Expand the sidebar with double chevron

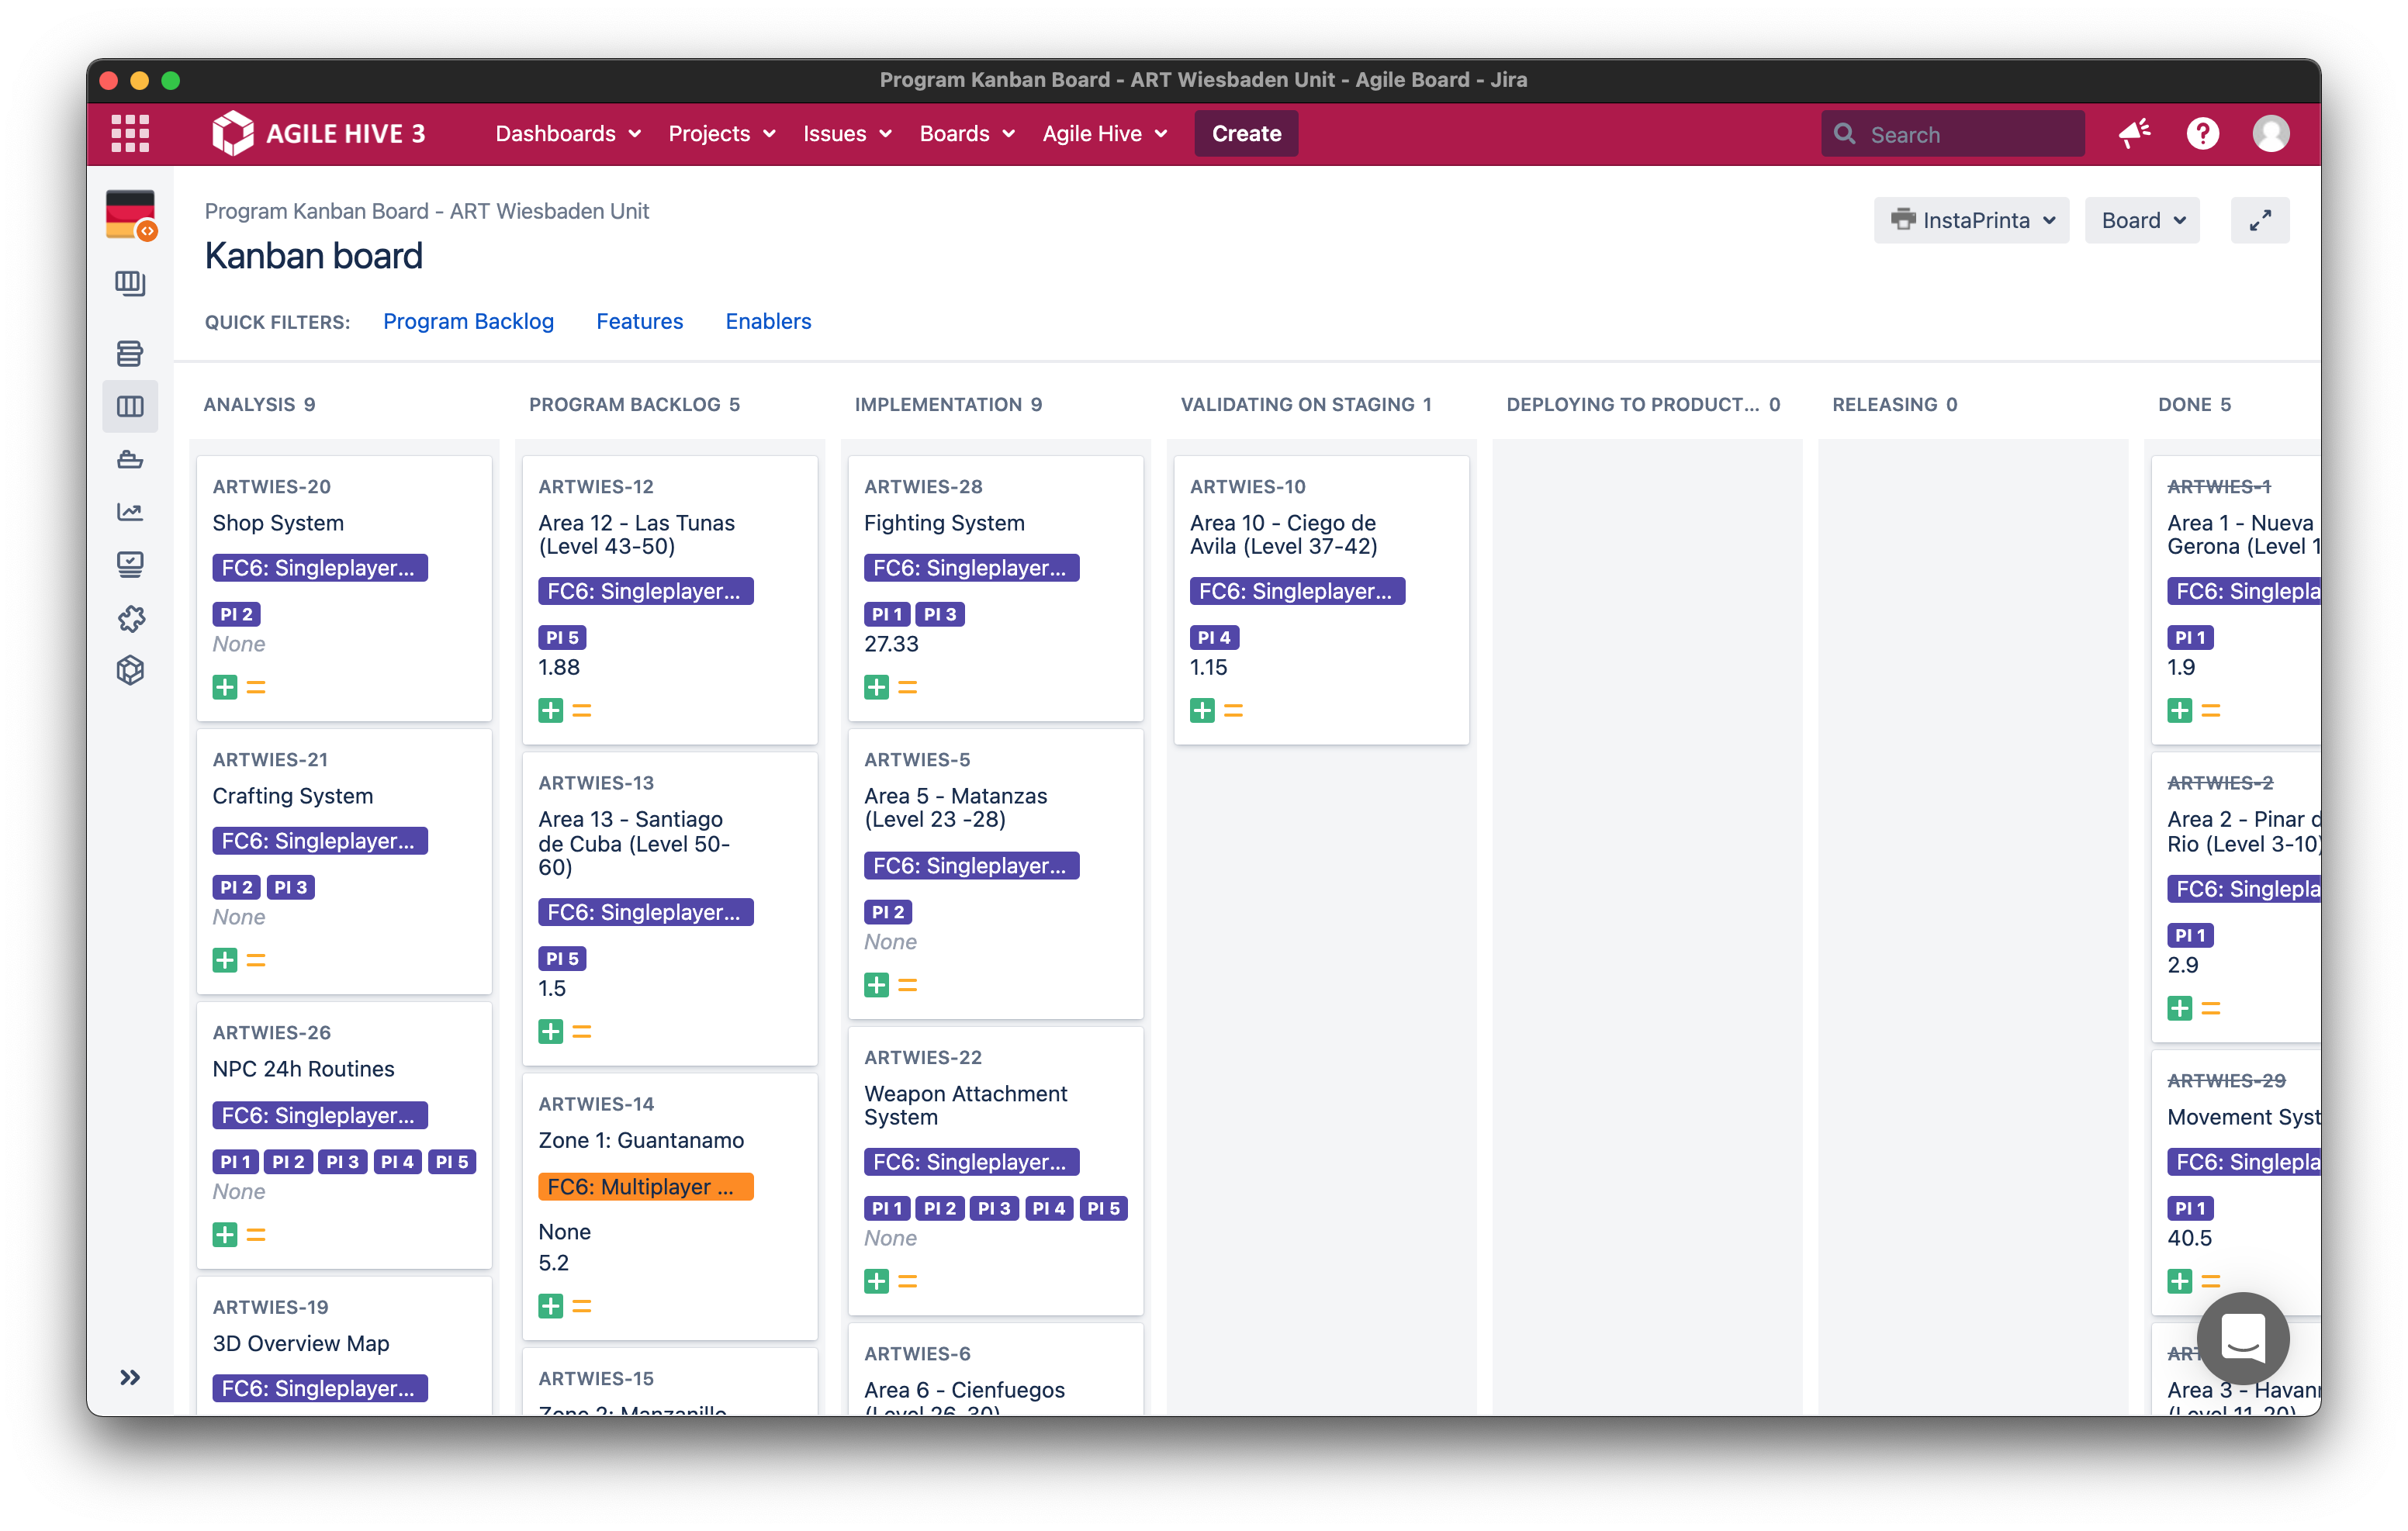[130, 1377]
